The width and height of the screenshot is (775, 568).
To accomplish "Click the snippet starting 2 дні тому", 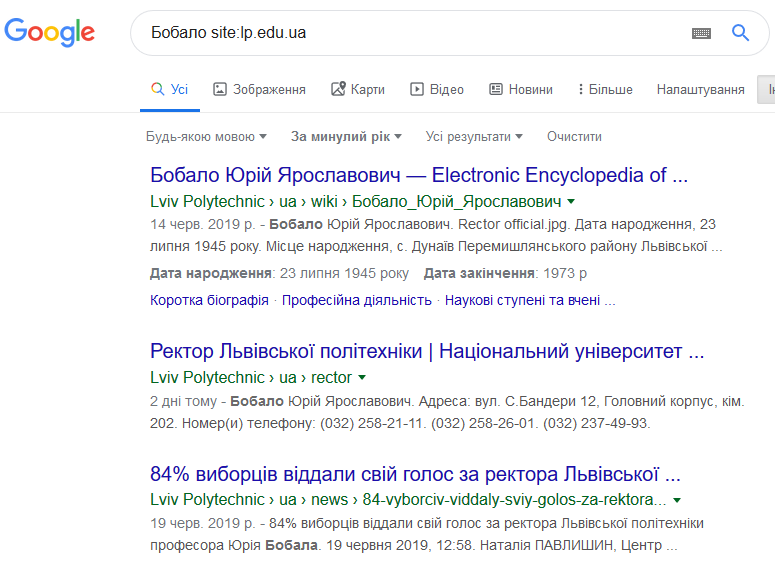I will [x=447, y=412].
